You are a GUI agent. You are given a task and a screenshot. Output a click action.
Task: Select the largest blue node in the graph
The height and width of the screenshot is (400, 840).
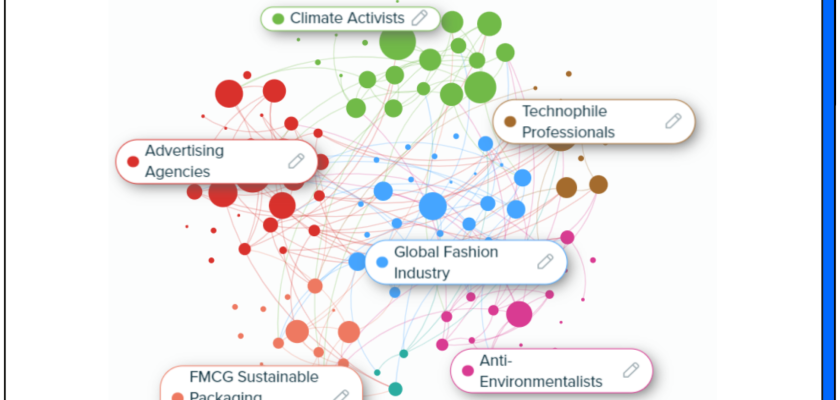click(x=432, y=206)
